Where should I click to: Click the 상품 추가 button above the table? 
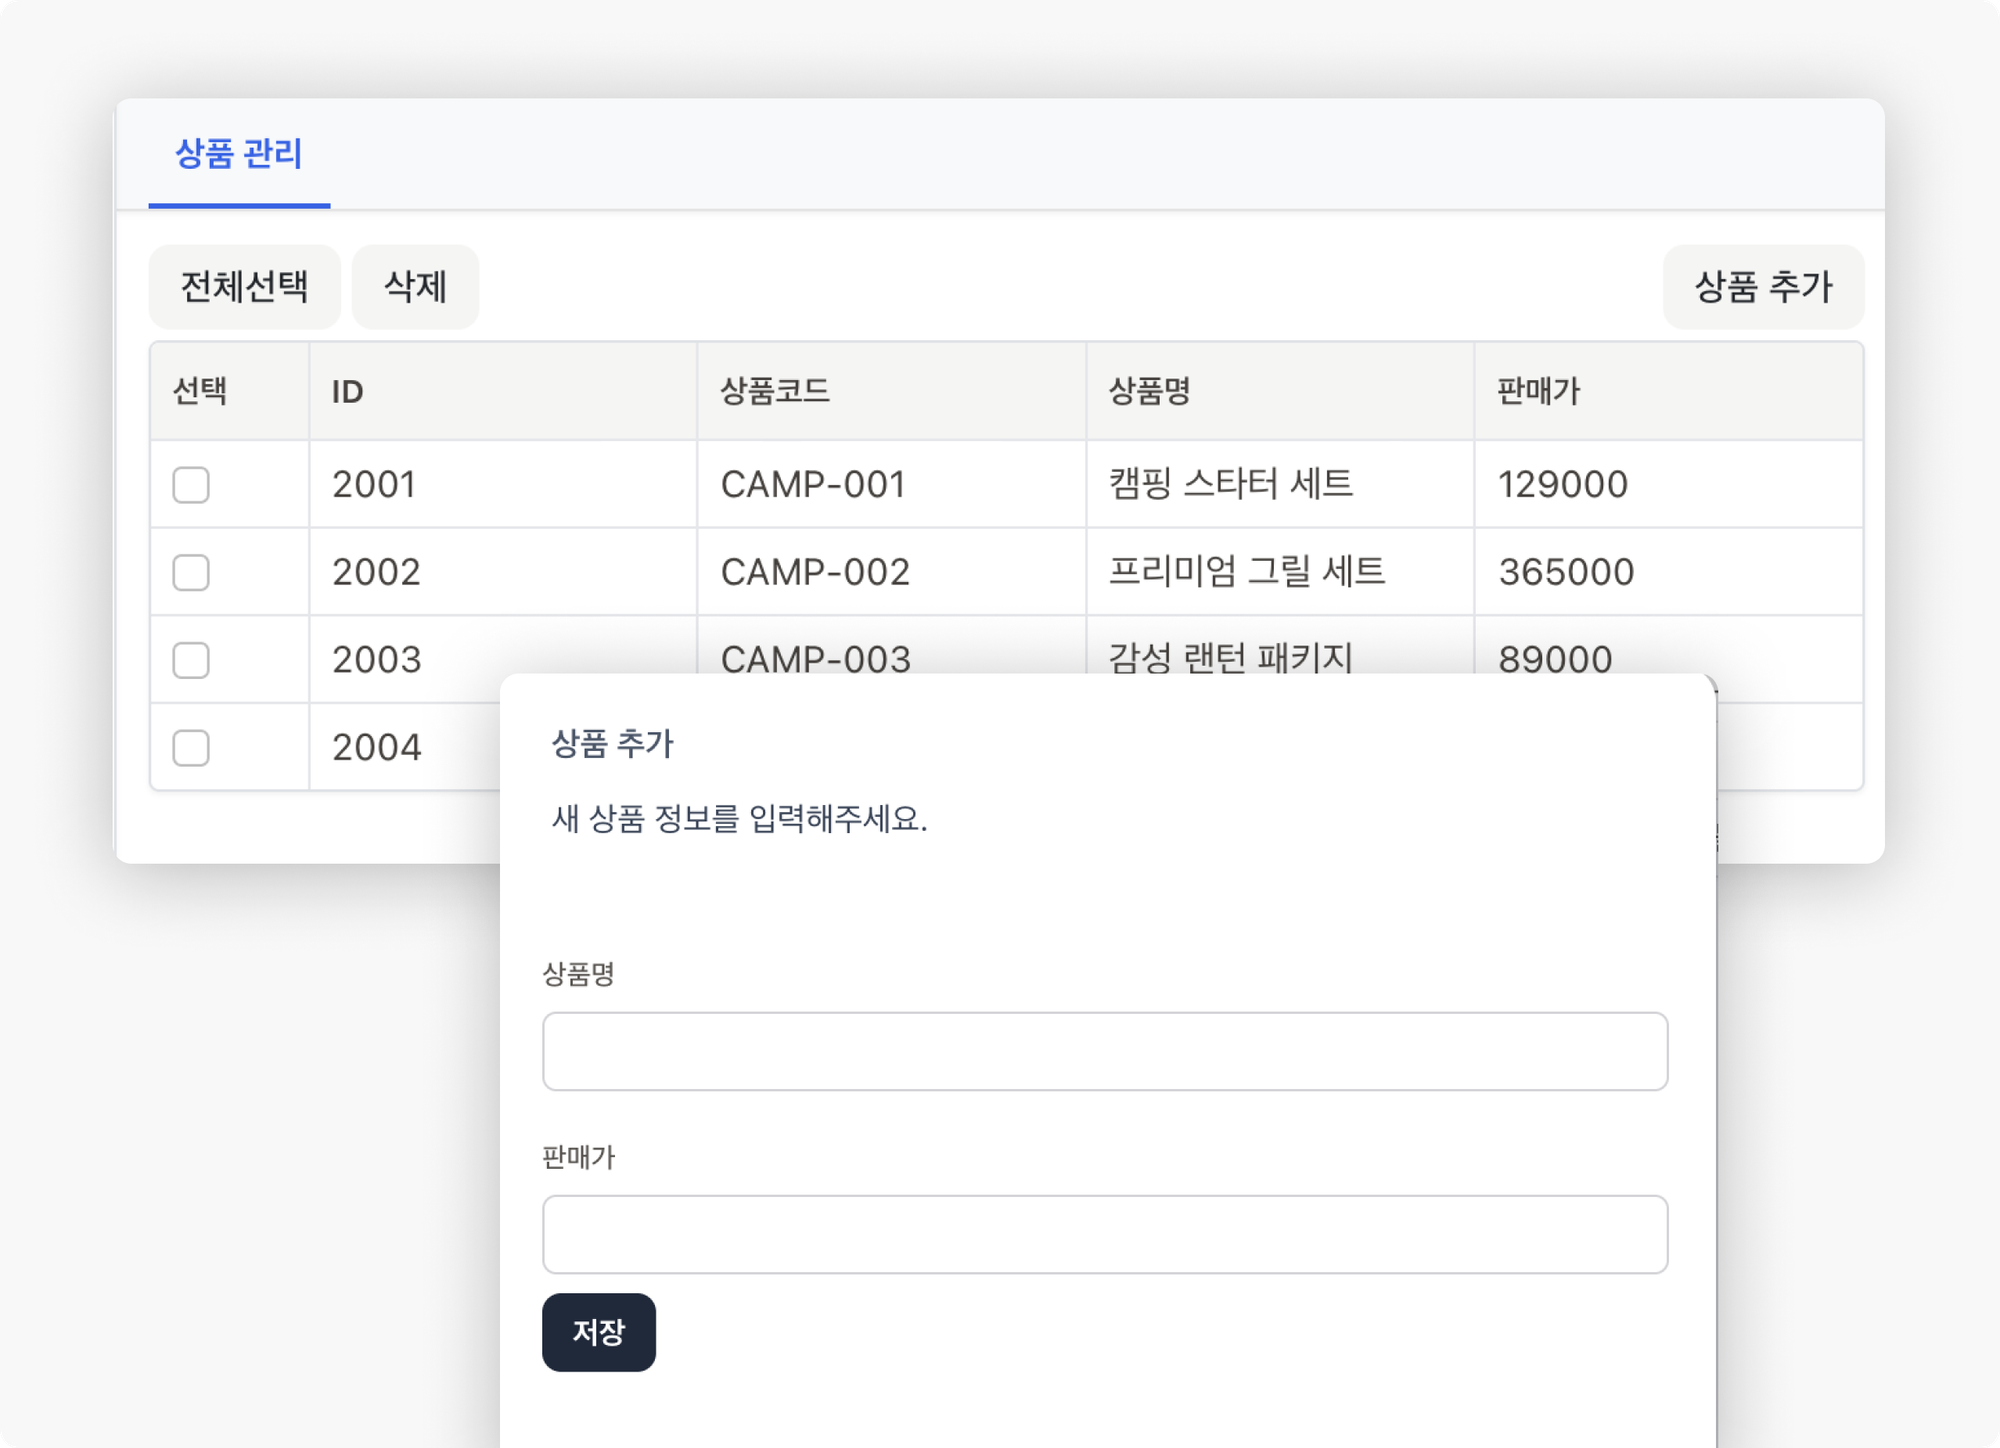pyautogui.click(x=1762, y=287)
